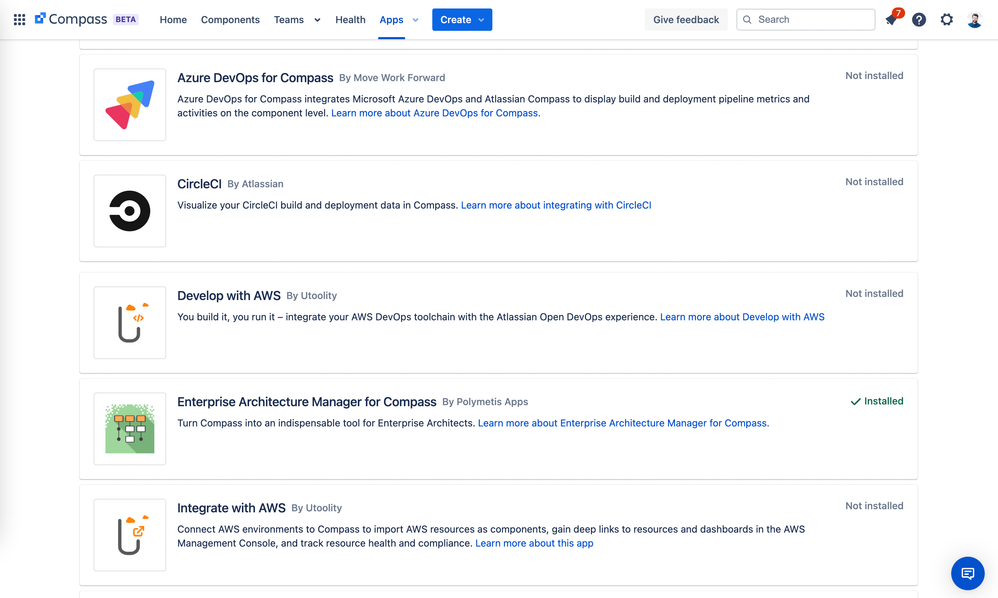Select the Apps menu item
998x598 pixels.
click(x=391, y=20)
